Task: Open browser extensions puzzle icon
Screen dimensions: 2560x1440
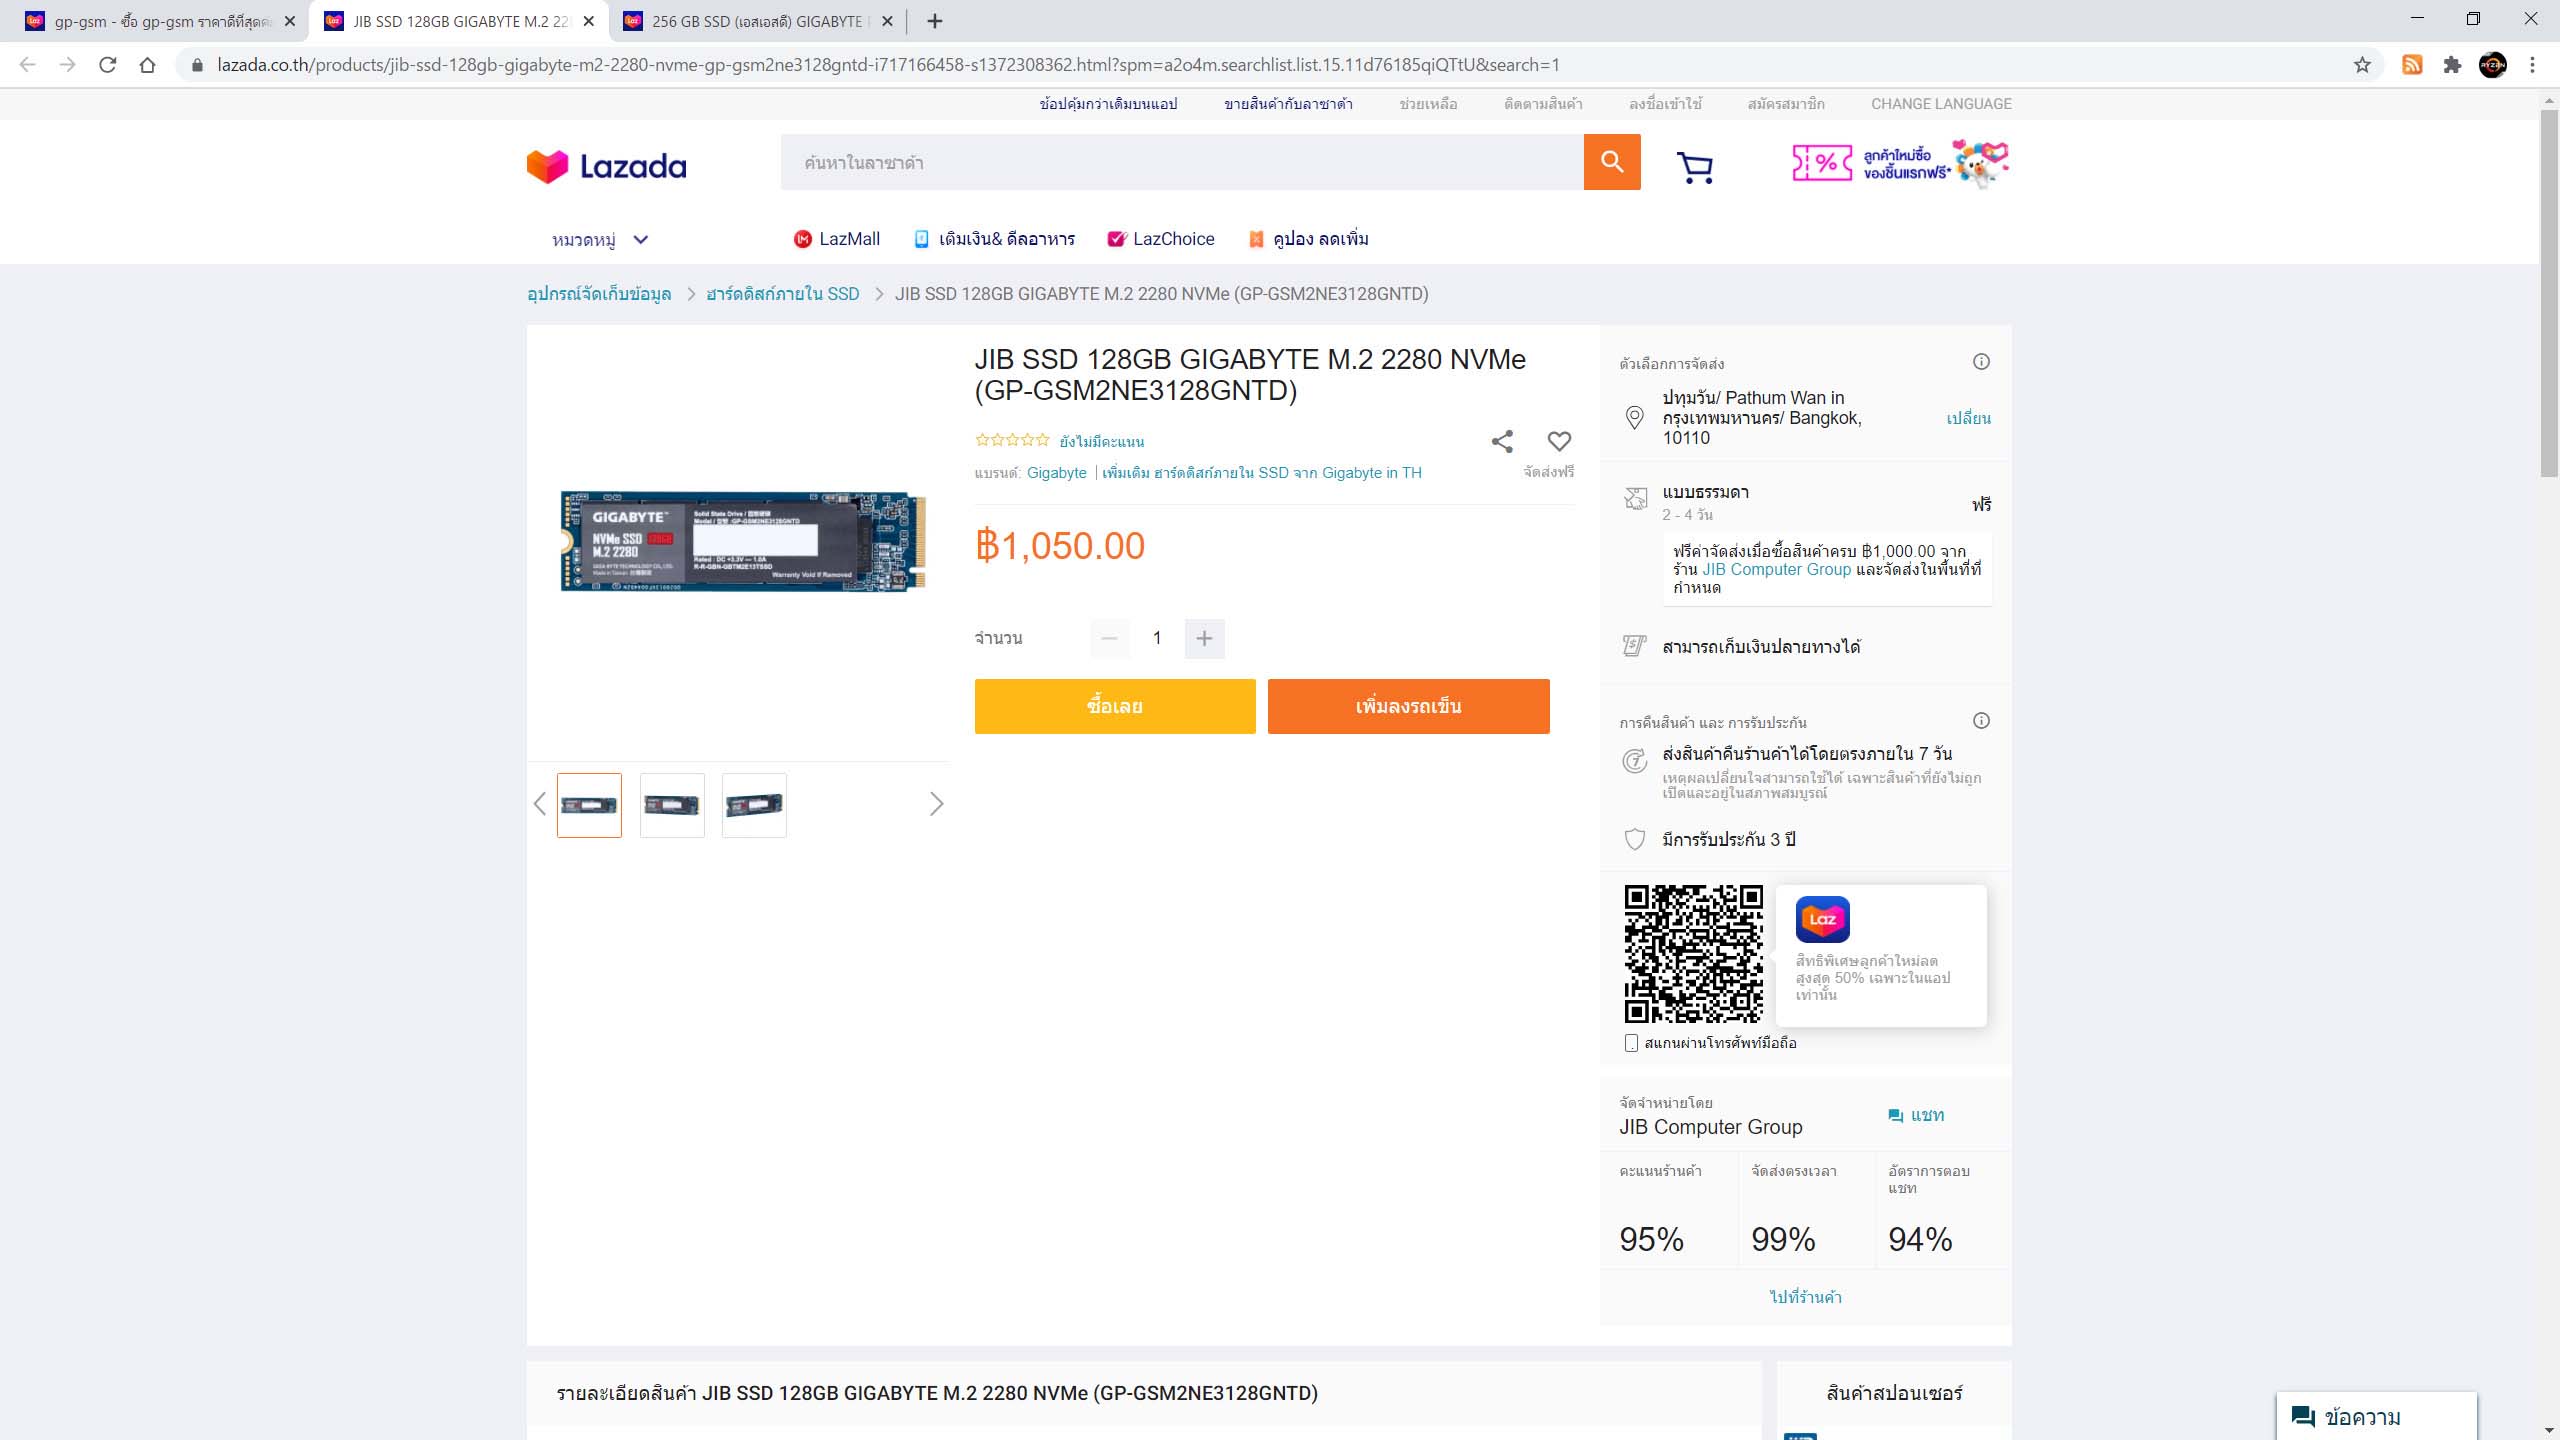Action: click(x=2452, y=65)
